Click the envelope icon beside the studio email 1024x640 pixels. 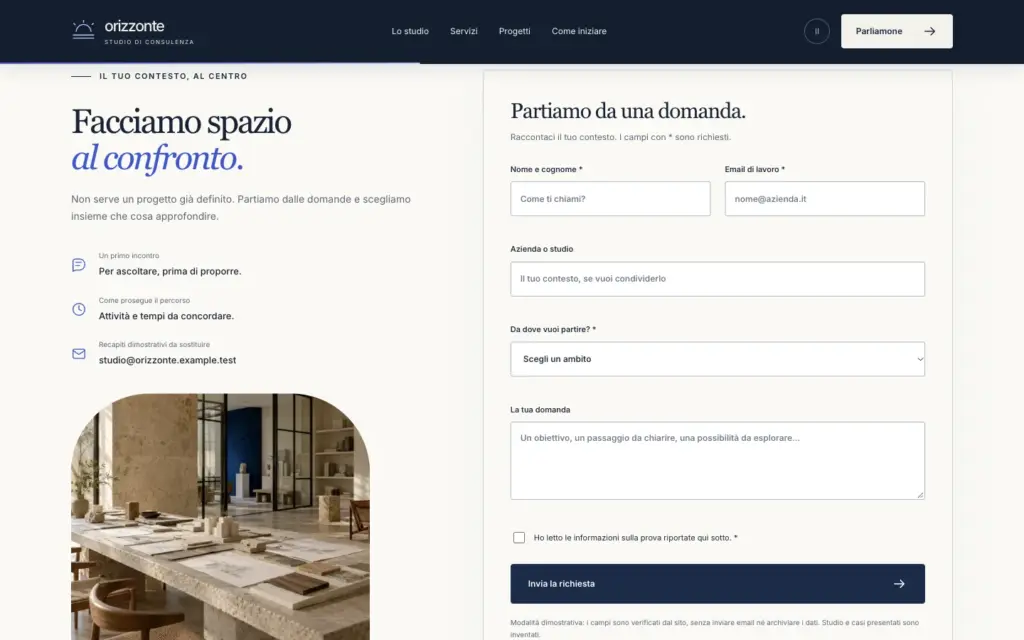pos(78,353)
